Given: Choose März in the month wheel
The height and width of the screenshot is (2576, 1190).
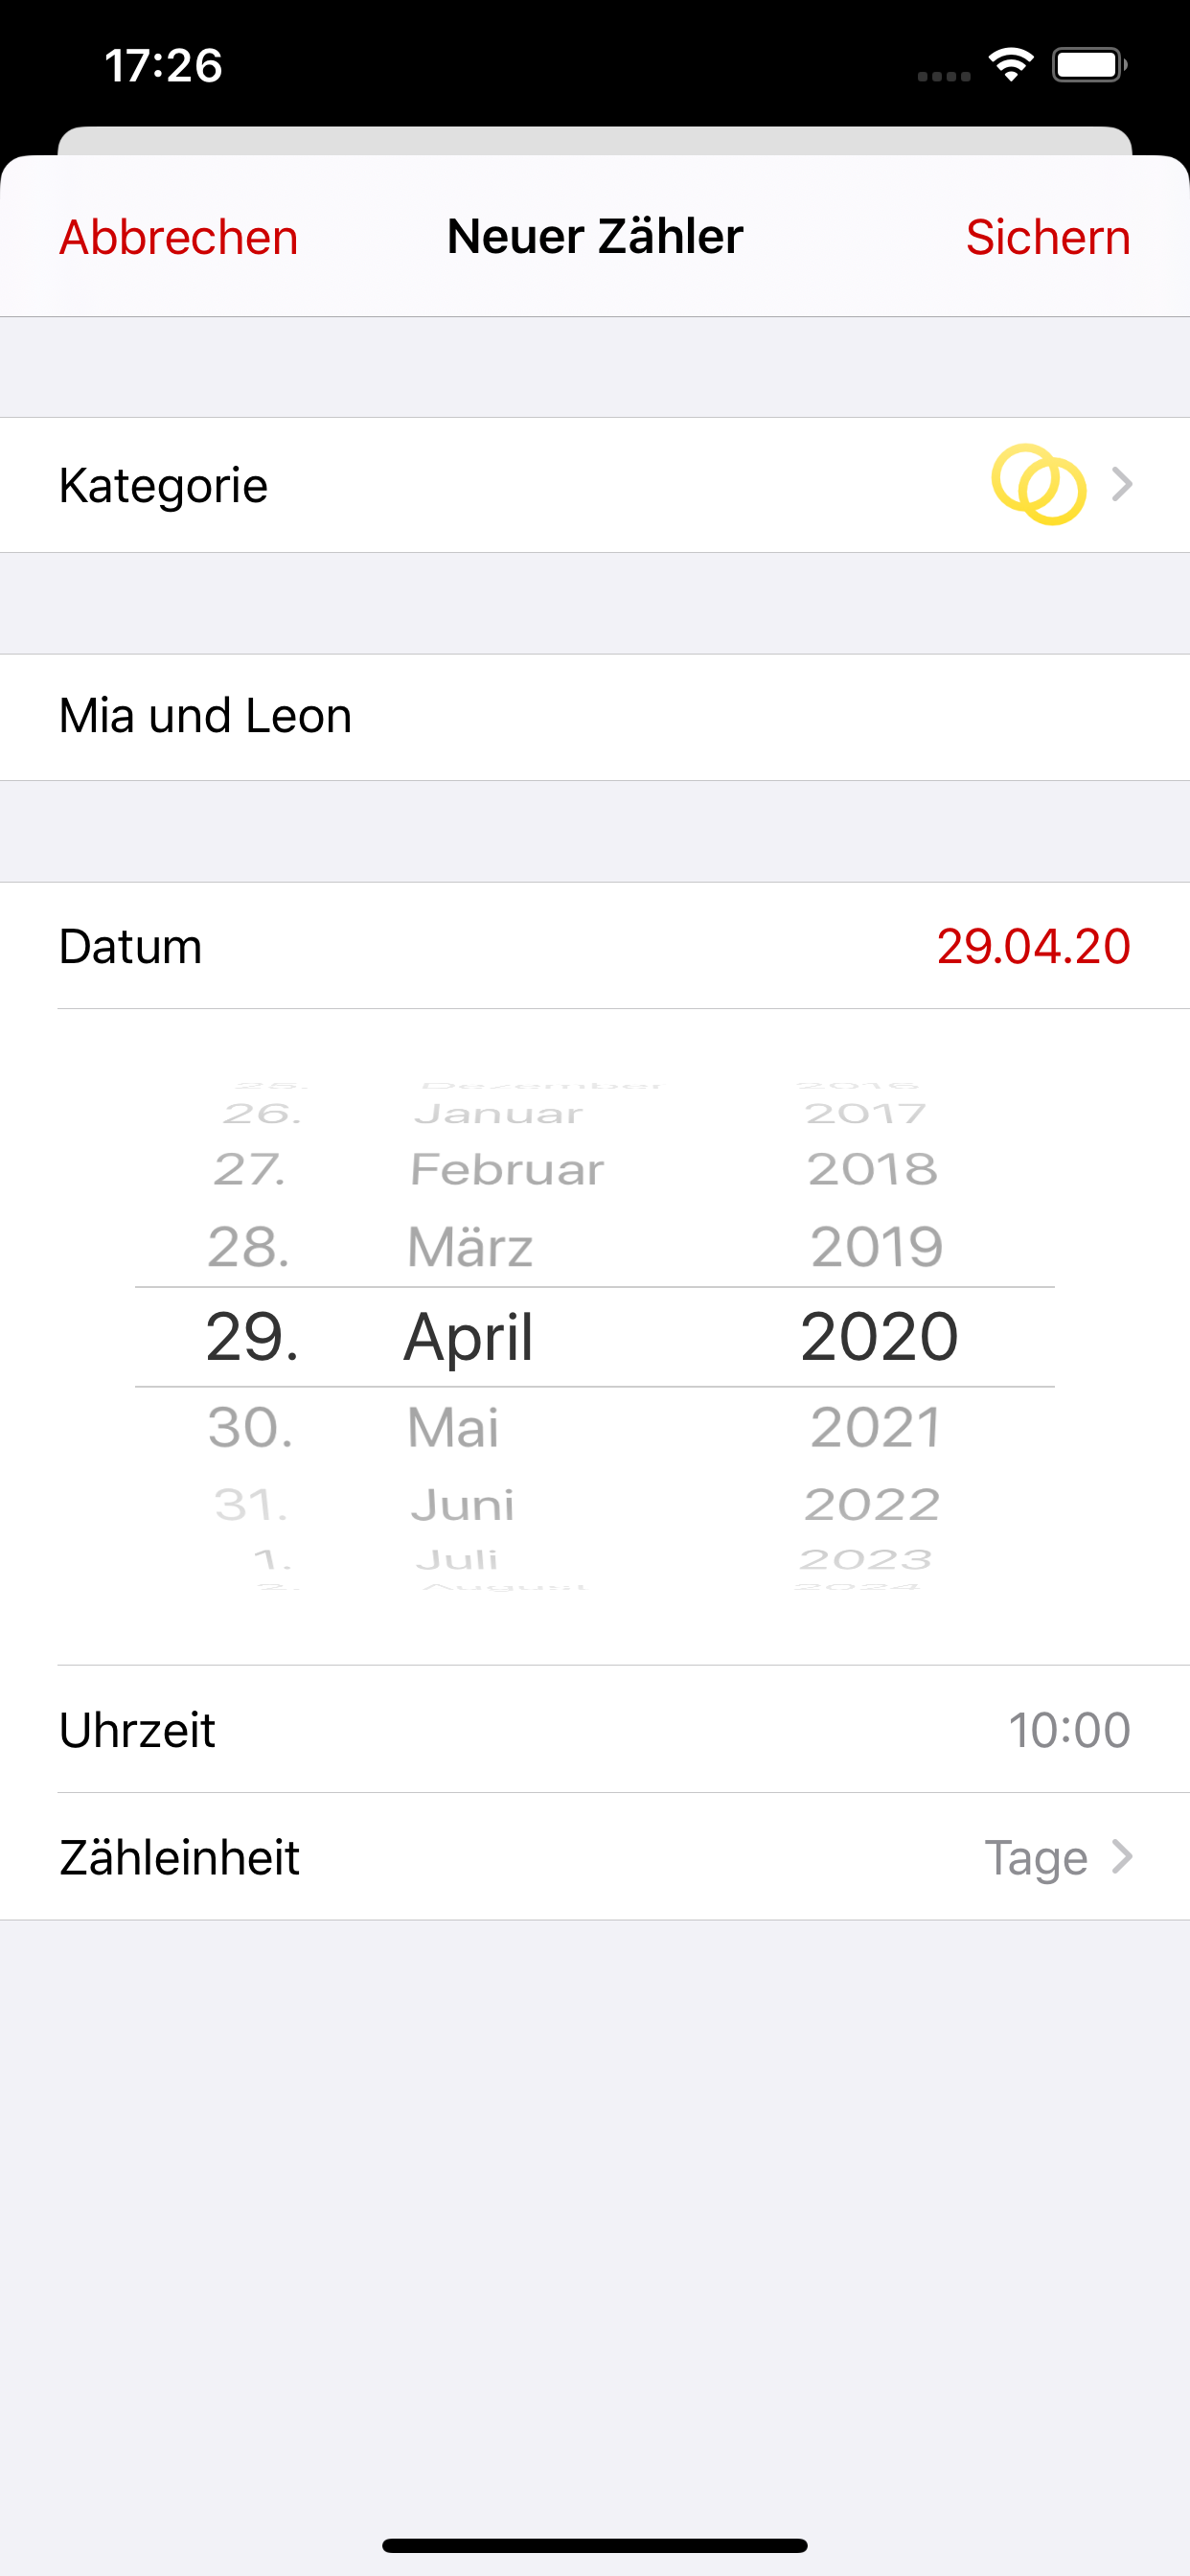Looking at the screenshot, I should tap(470, 1247).
